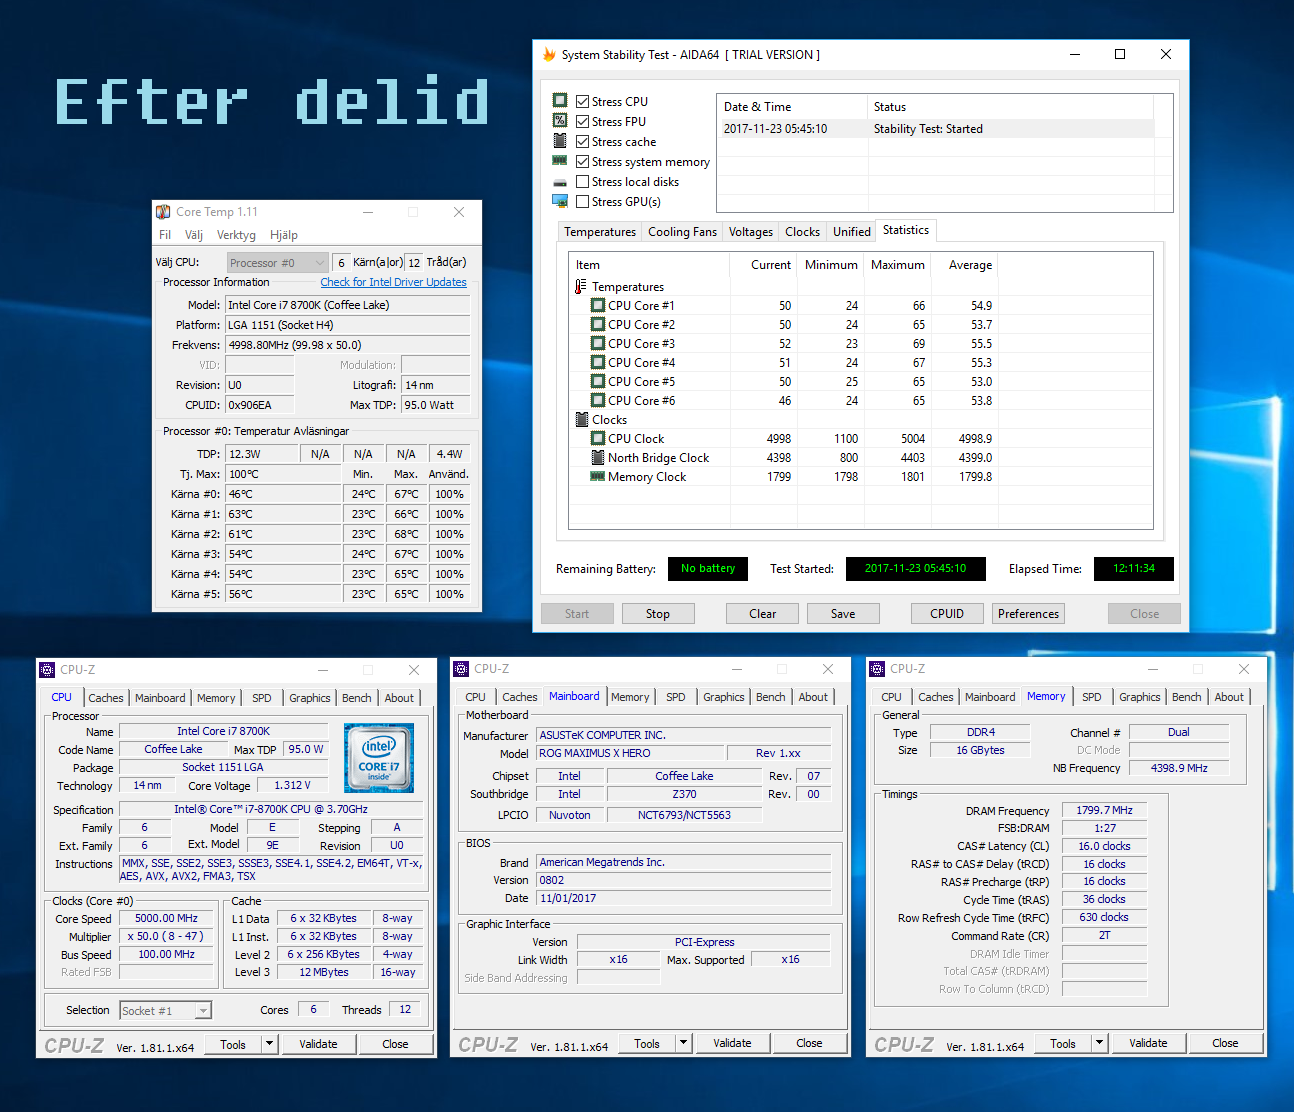This screenshot has width=1294, height=1112.
Task: Click the ROG MAXIMUS X HERO model field
Action: 630,753
